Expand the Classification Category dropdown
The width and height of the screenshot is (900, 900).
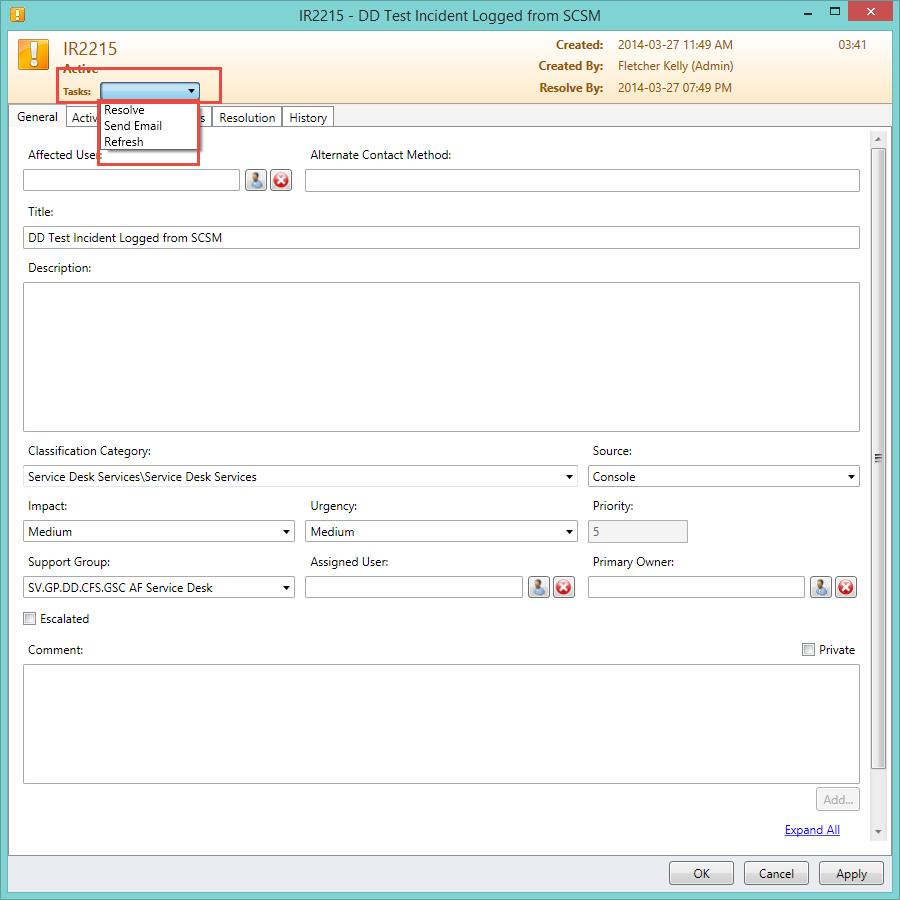(x=570, y=477)
